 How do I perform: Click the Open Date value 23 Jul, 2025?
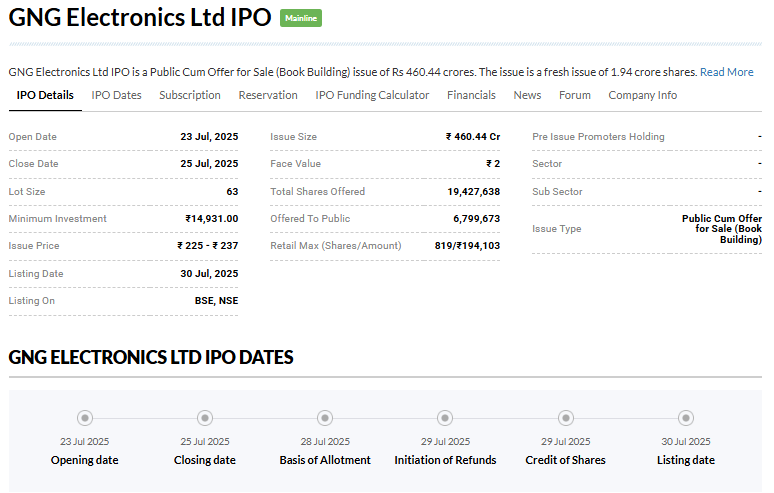pos(209,137)
